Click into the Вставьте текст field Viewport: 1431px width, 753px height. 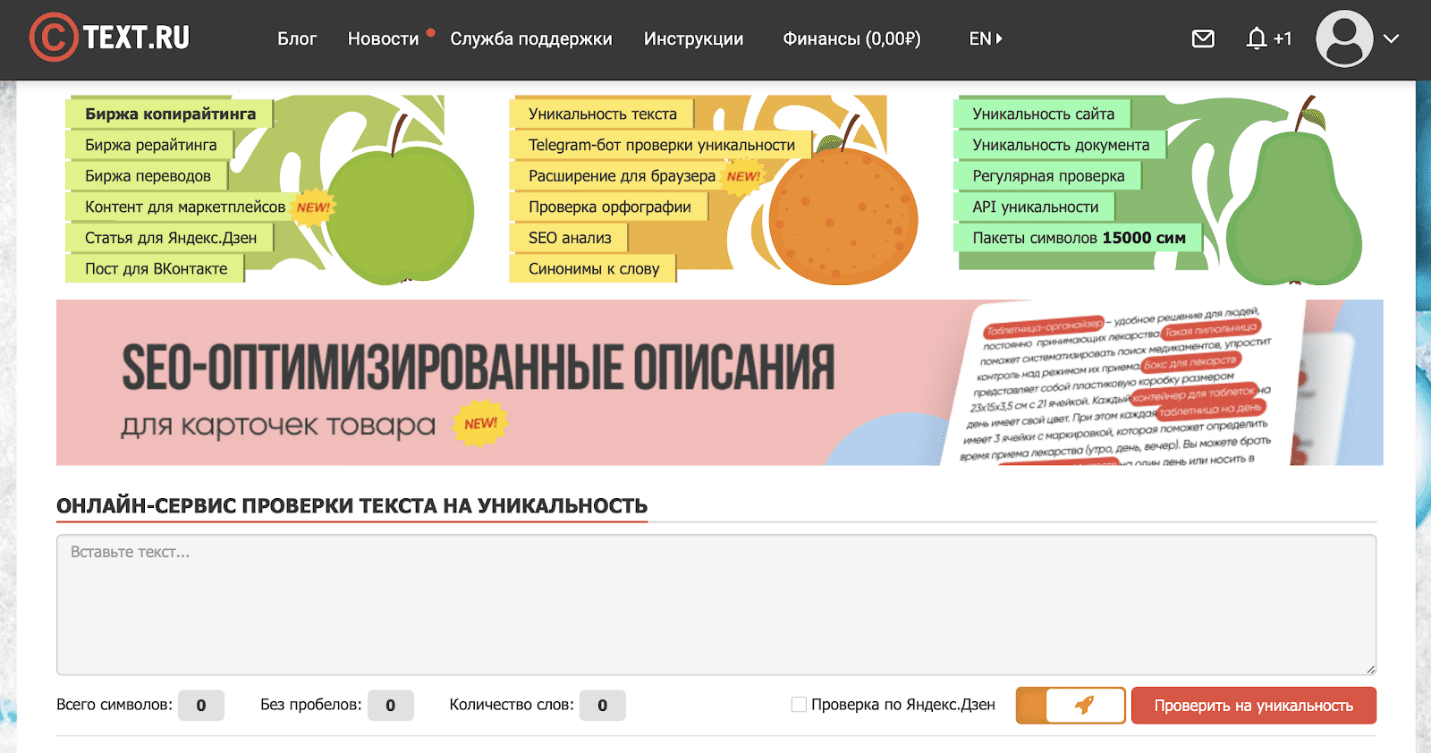pos(715,605)
